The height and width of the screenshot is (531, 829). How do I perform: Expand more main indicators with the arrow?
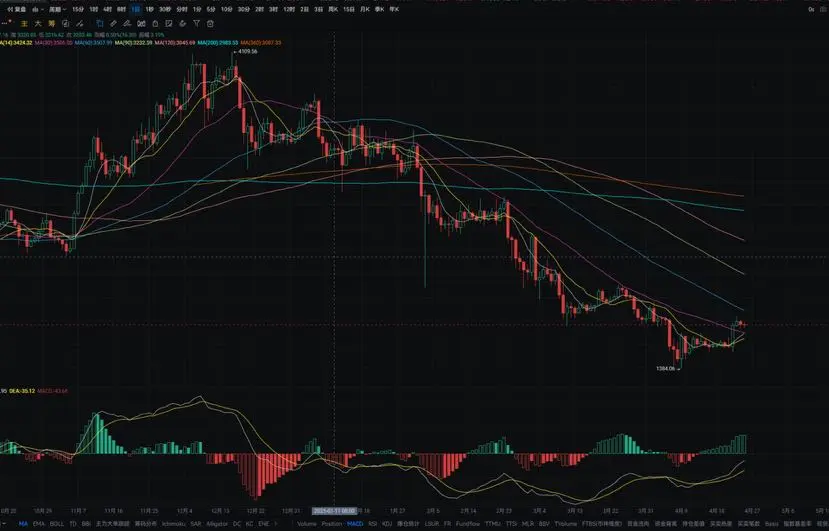pyautogui.click(x=276, y=524)
